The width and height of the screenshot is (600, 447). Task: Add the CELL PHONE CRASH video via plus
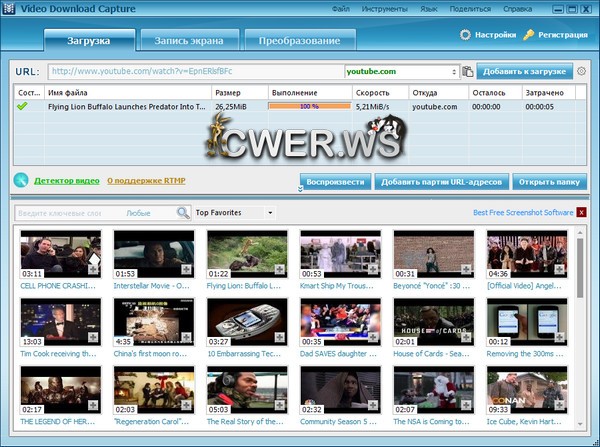click(93, 270)
